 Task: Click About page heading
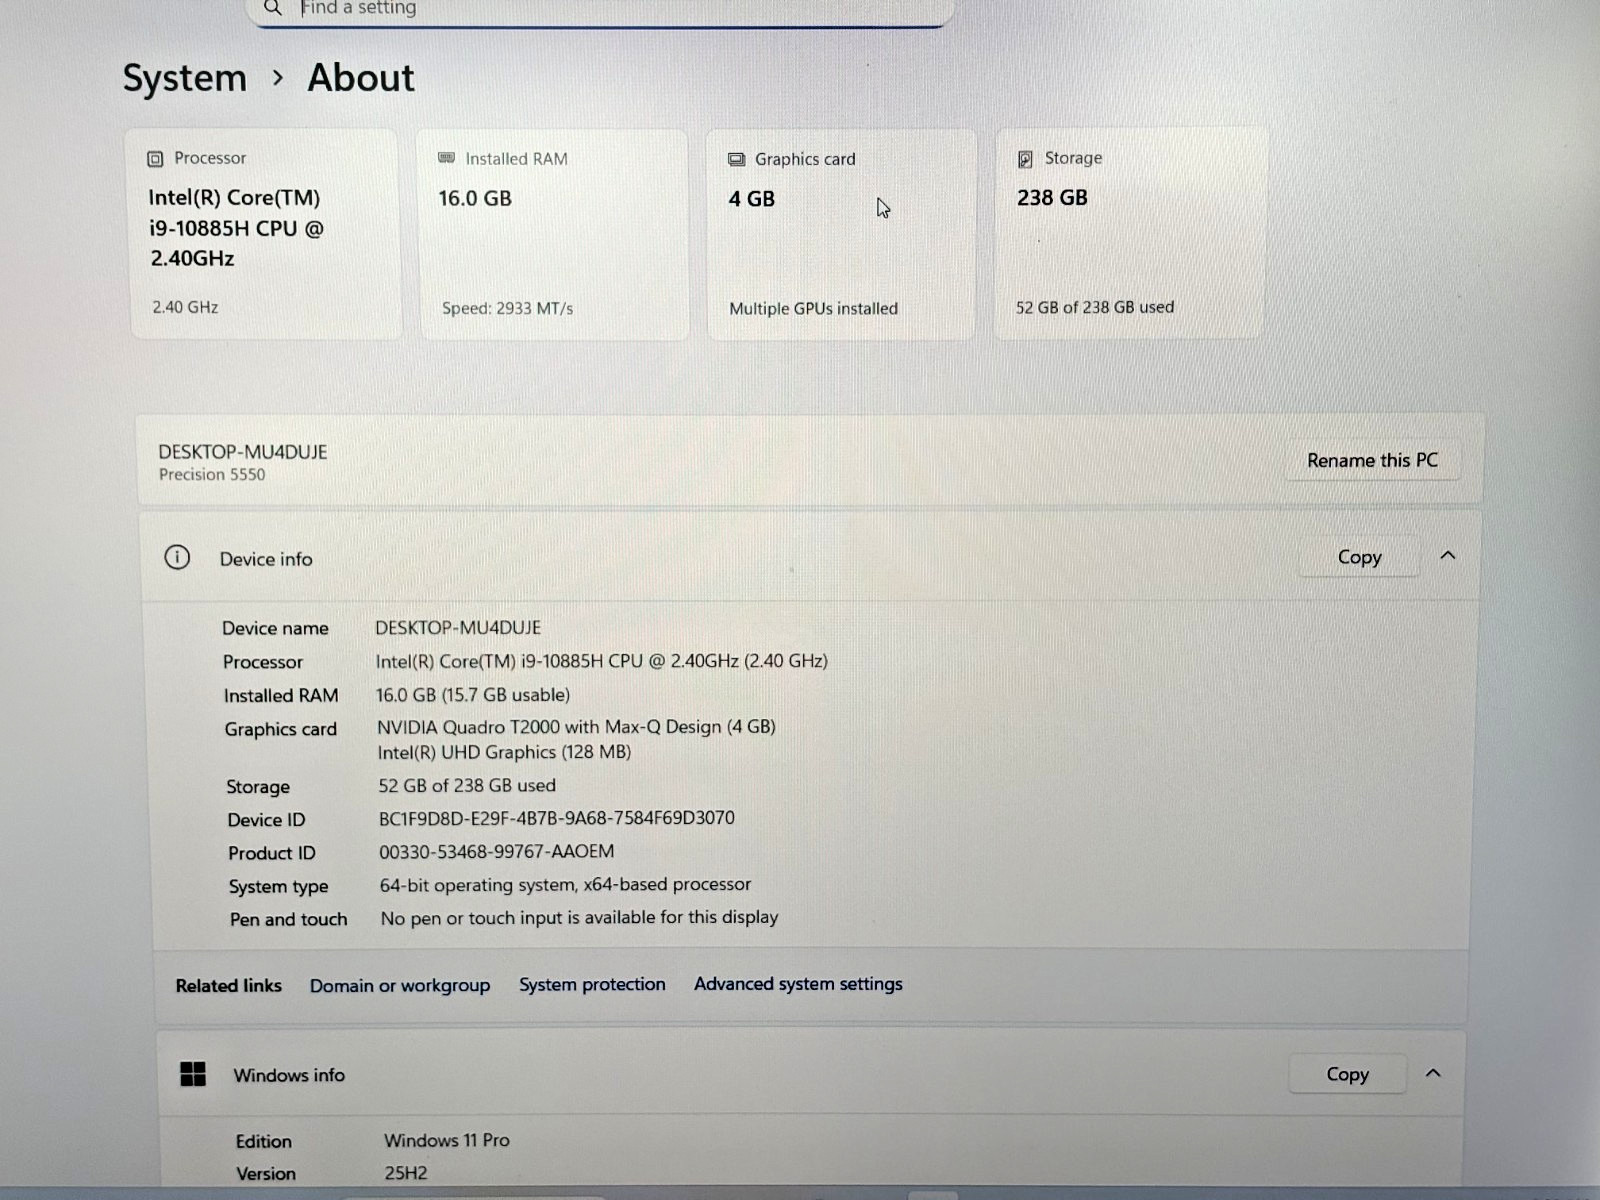click(361, 78)
